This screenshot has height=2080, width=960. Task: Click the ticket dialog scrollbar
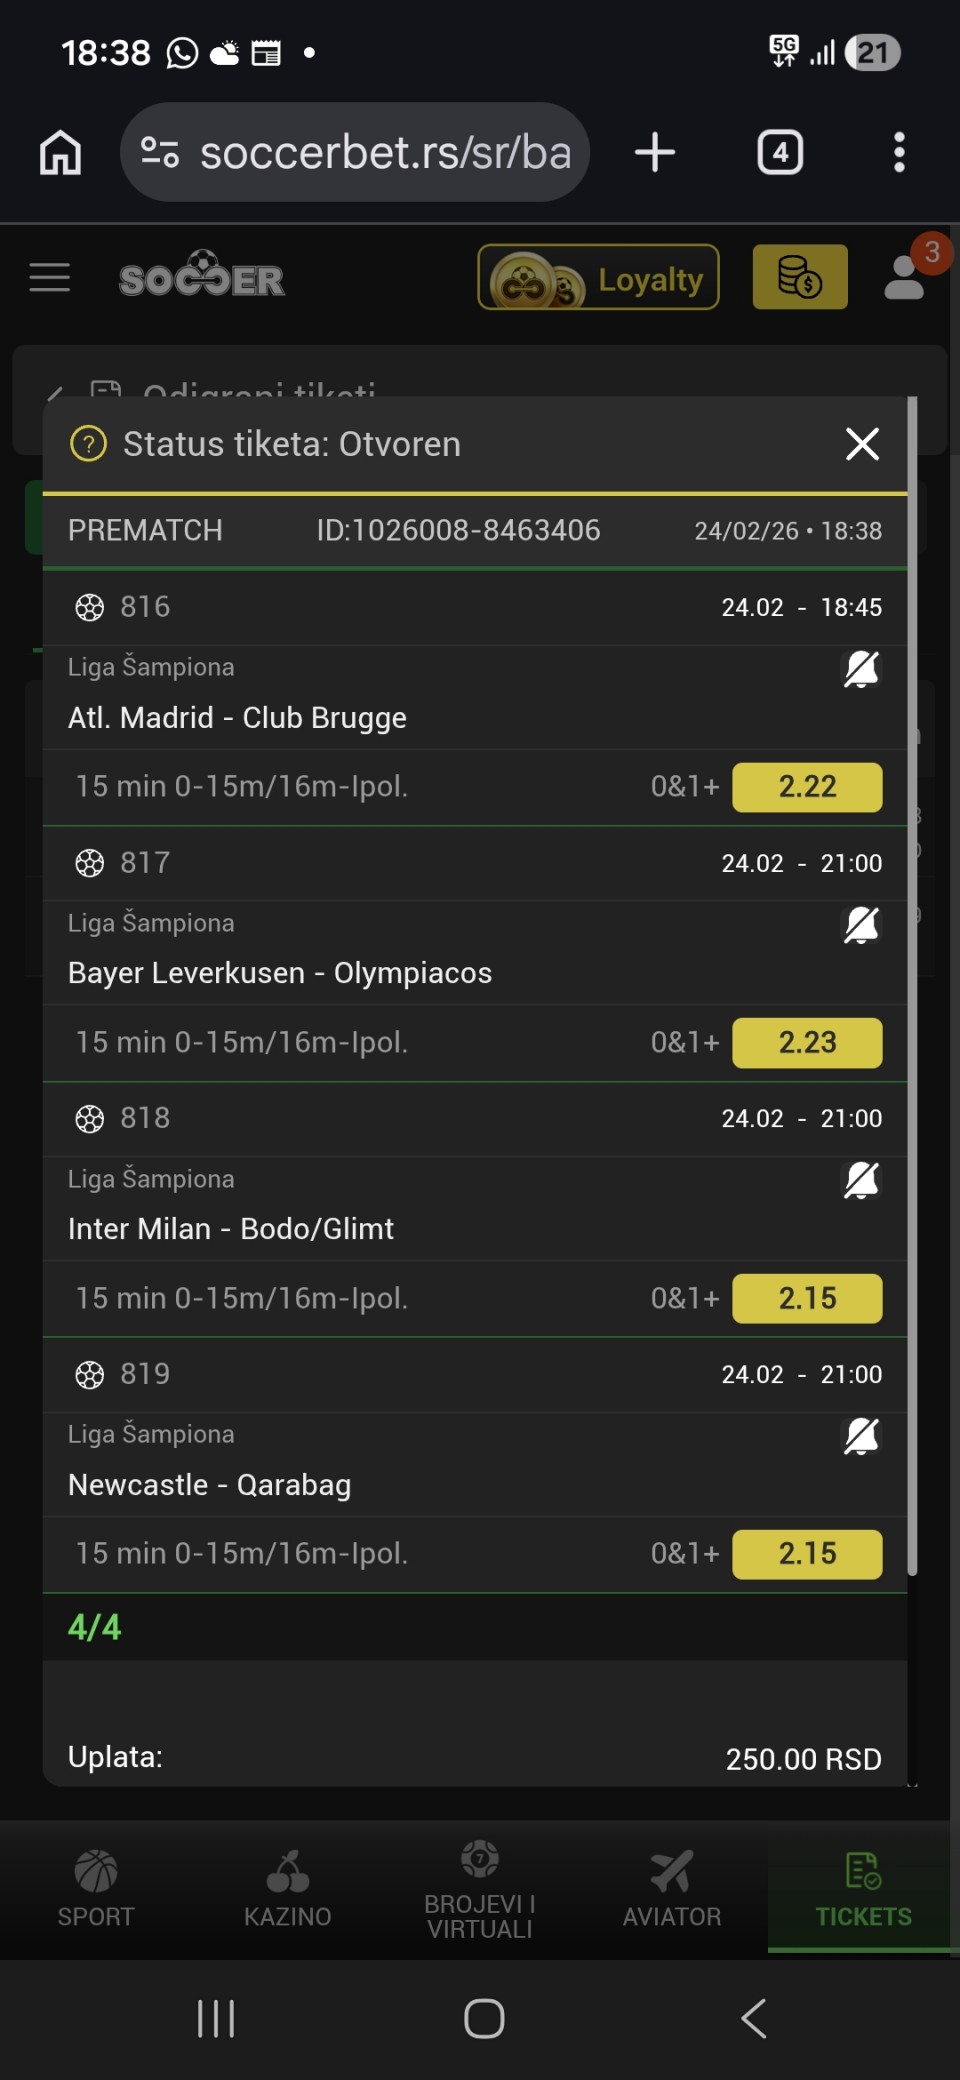912,986
